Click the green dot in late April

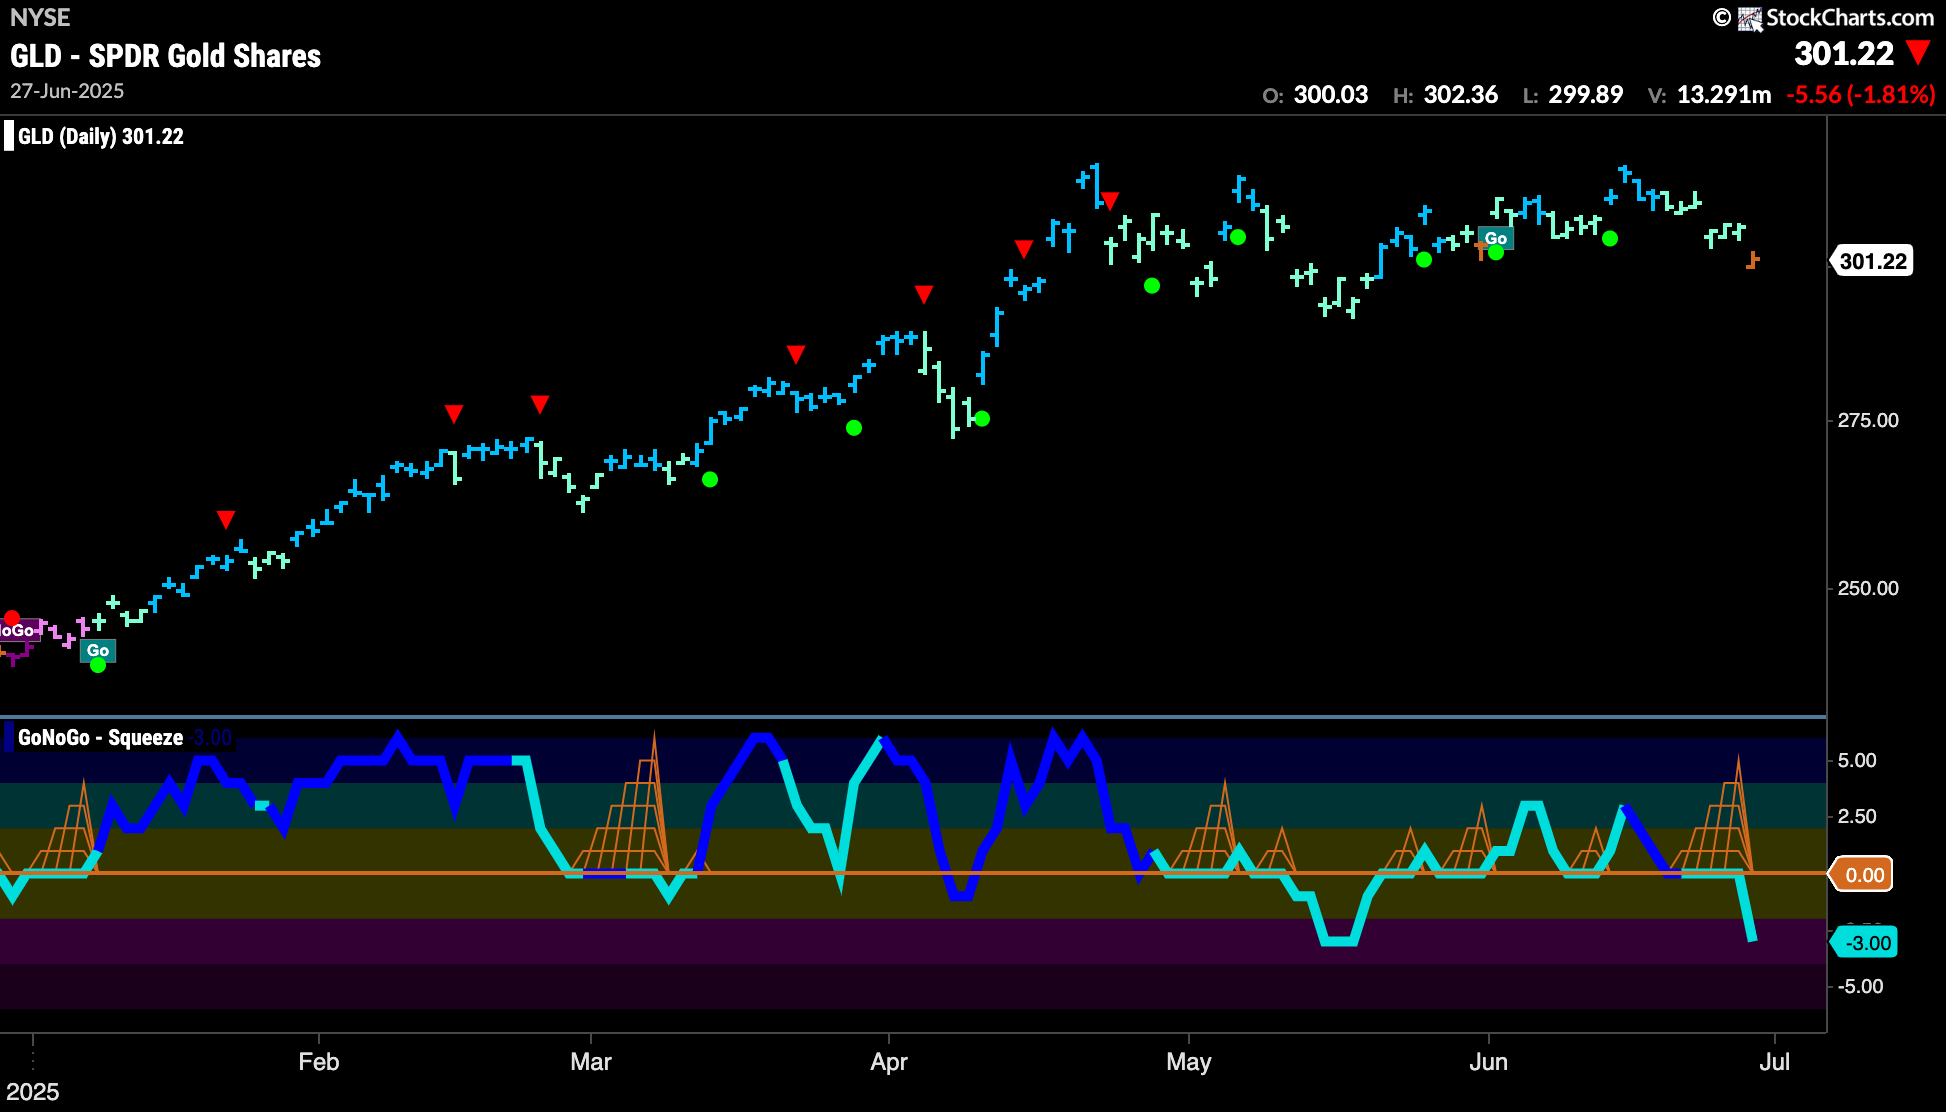coord(1152,286)
